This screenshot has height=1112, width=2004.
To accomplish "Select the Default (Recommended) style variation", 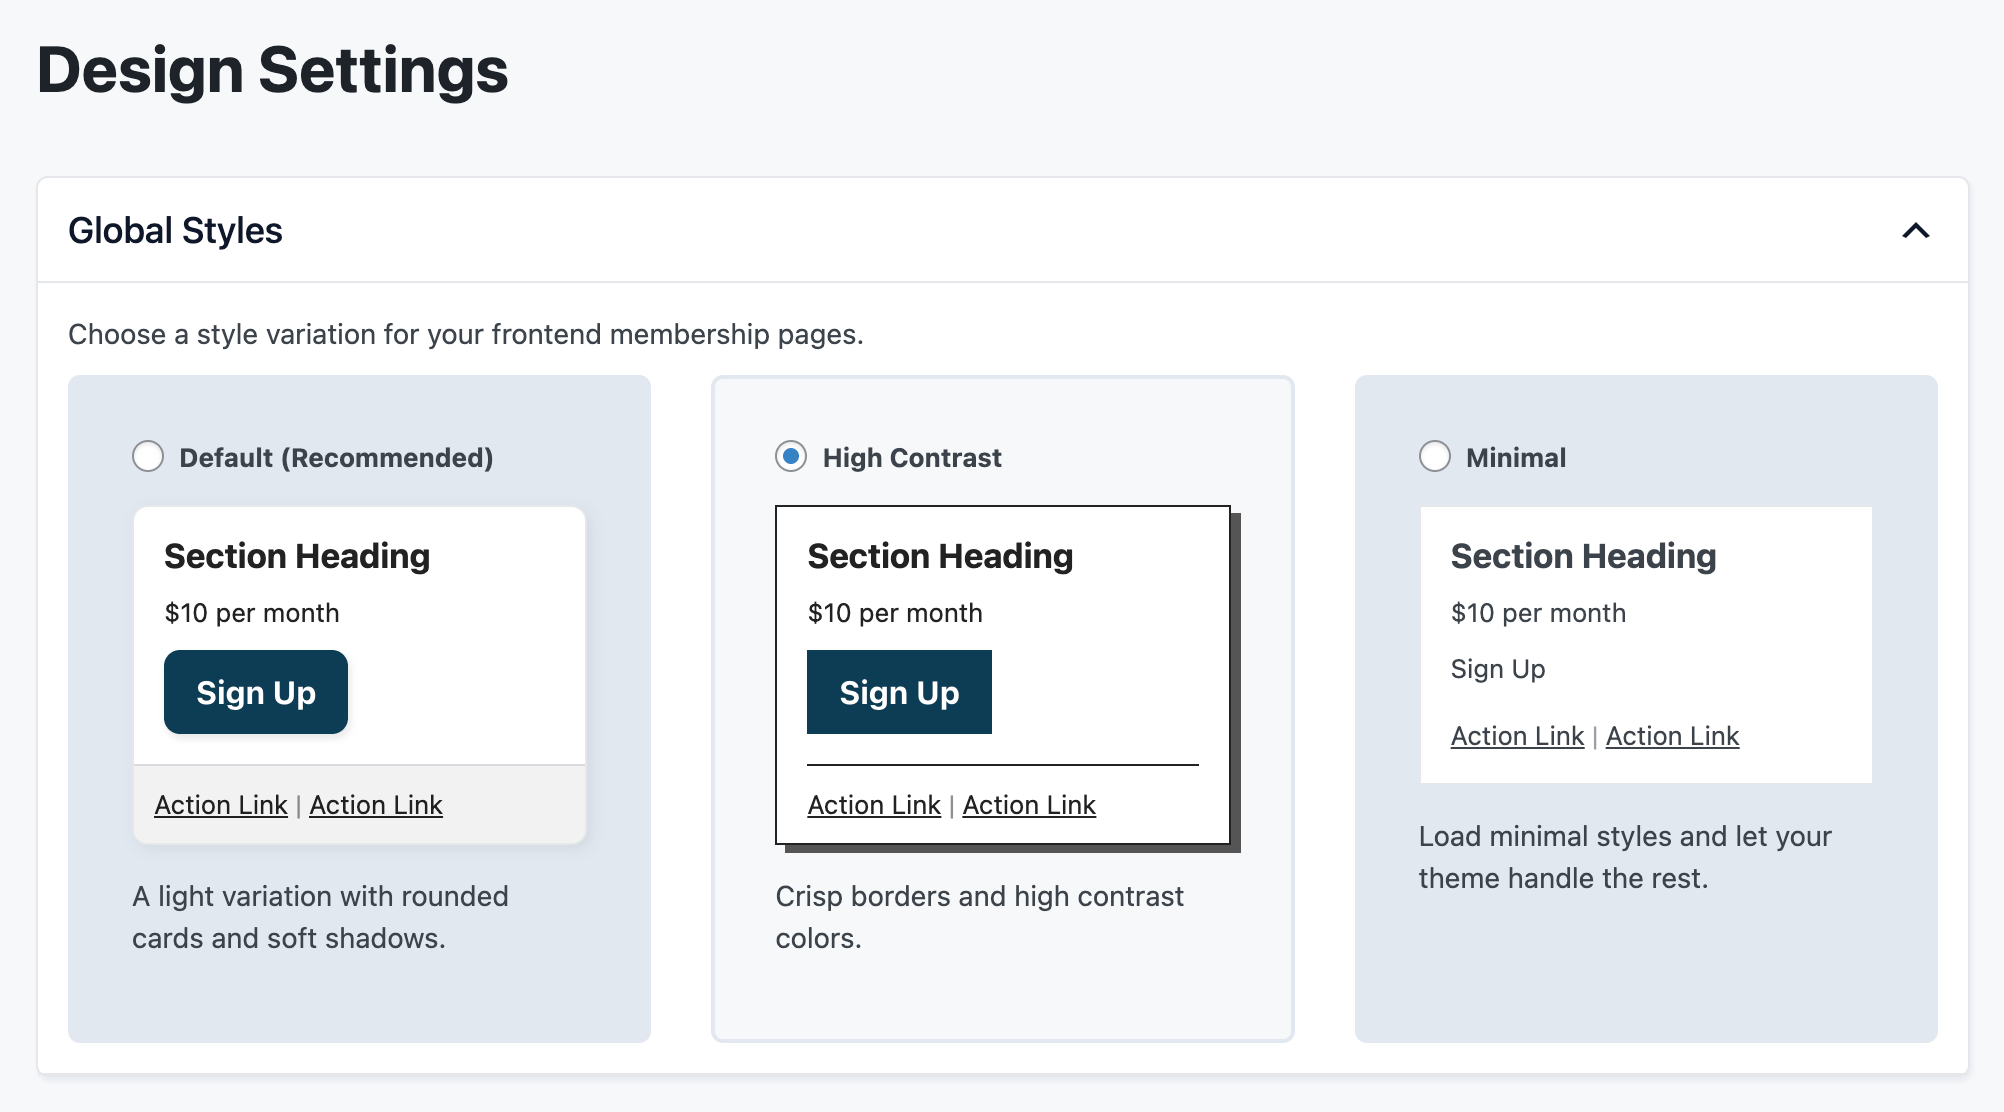I will [148, 457].
